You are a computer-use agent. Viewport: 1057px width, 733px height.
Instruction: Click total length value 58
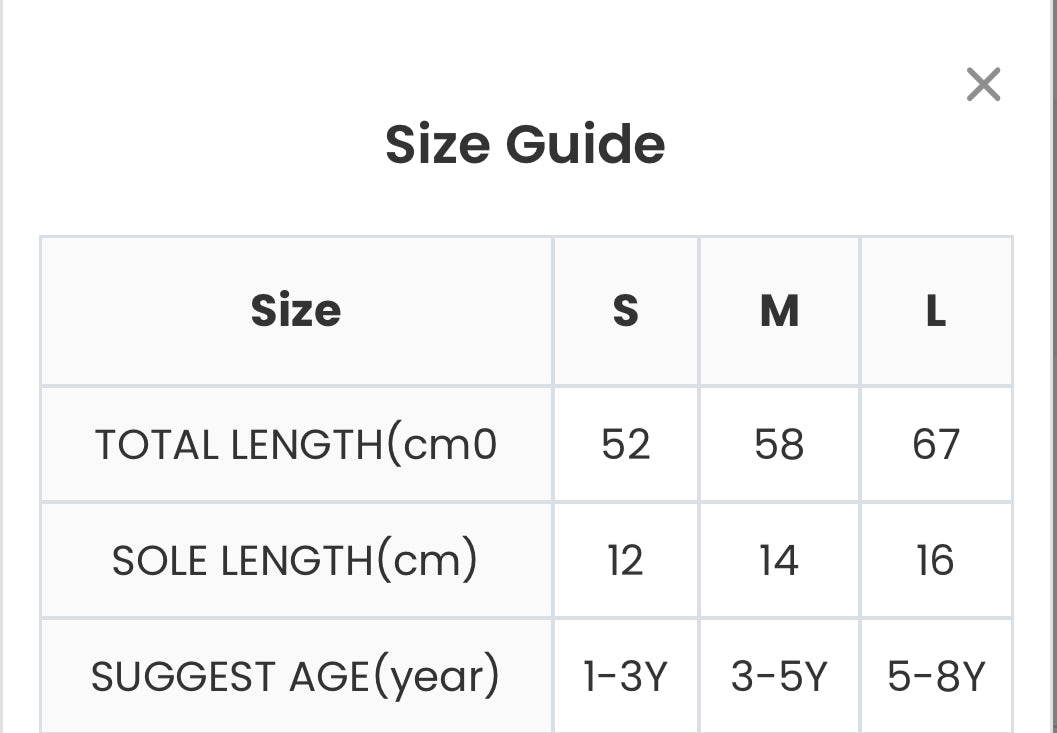[779, 444]
